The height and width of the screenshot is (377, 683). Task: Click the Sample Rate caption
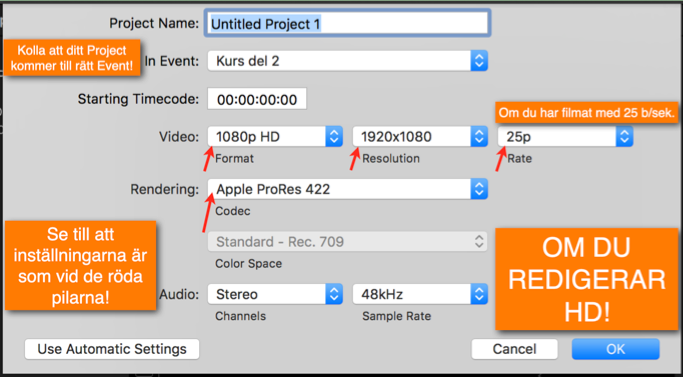[396, 316]
